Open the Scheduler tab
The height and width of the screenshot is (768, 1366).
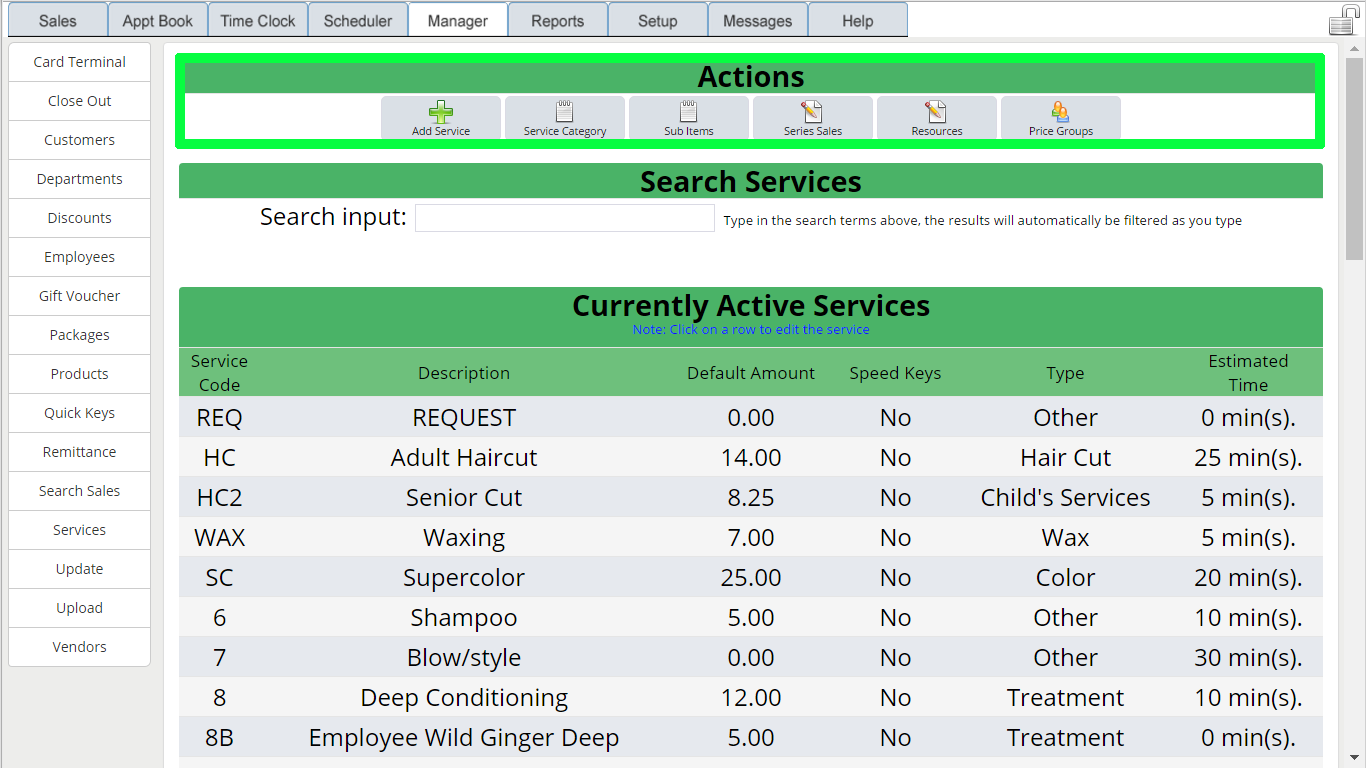pos(358,20)
